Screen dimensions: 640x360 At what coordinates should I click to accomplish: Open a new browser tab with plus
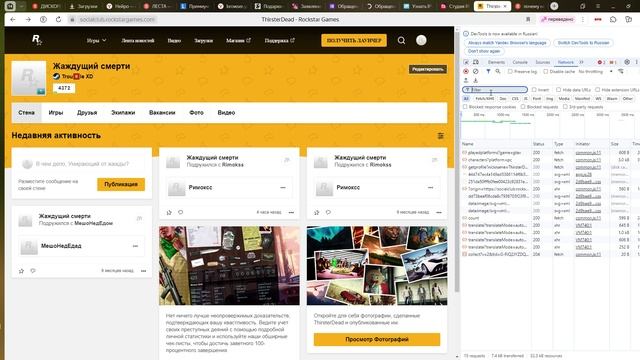coord(554,6)
